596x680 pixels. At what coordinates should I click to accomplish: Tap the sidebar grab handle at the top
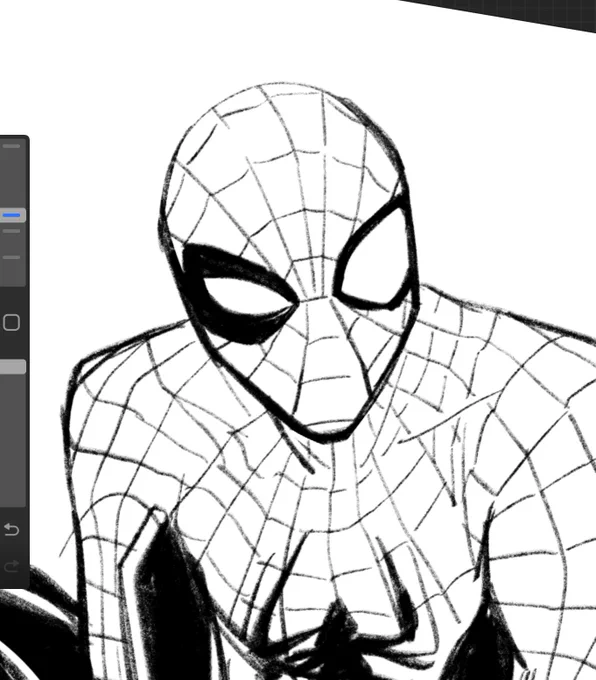[x=11, y=146]
